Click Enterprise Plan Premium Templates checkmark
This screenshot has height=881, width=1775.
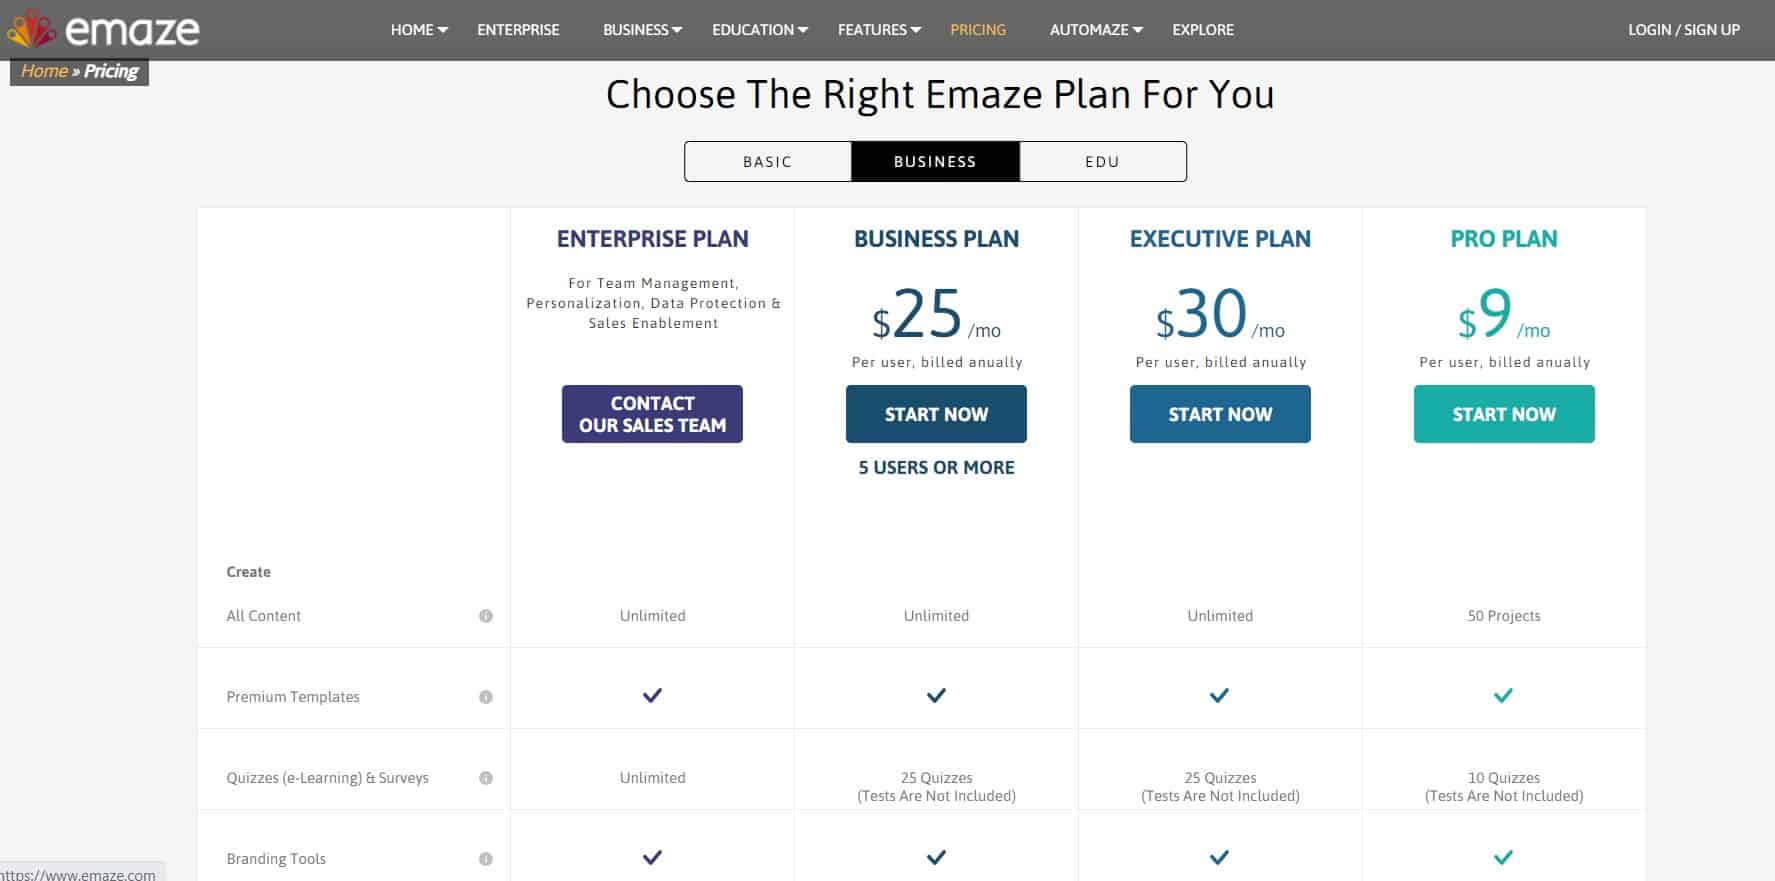pyautogui.click(x=652, y=695)
